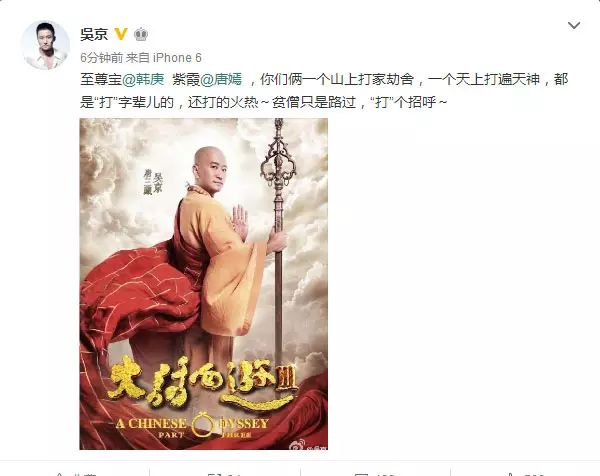Click the comment icon in bottom bar

(362, 474)
